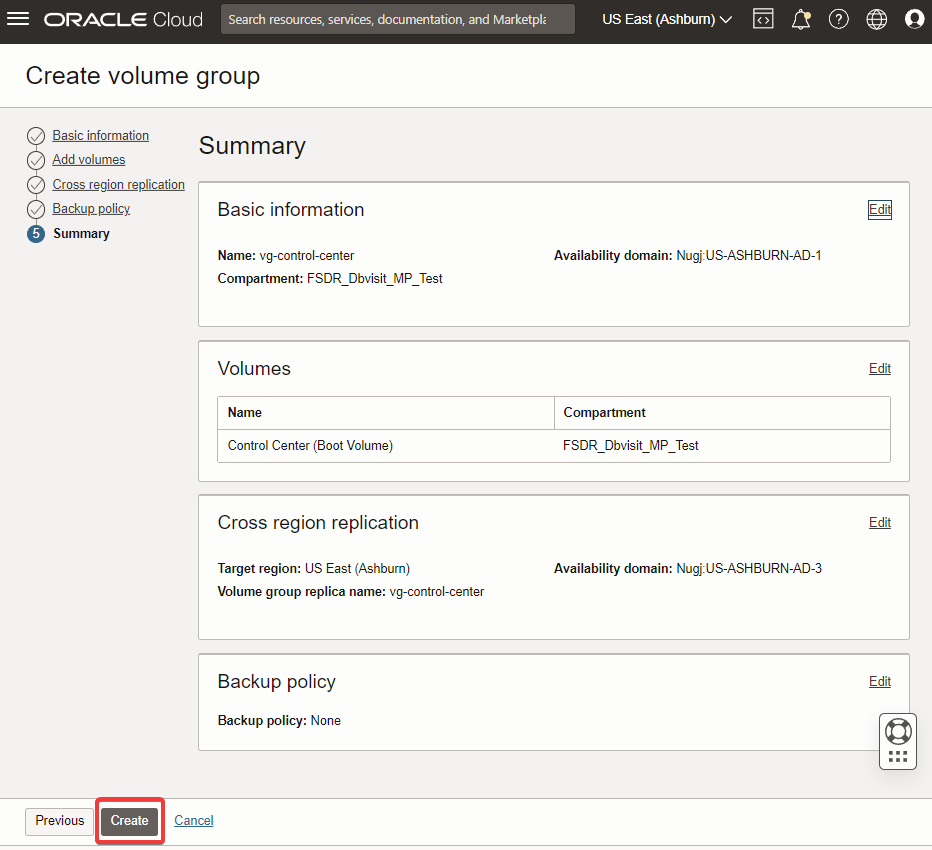Image resolution: width=932 pixels, height=850 pixels.
Task: Go to the Add volumes wizard step
Action: coord(89,160)
